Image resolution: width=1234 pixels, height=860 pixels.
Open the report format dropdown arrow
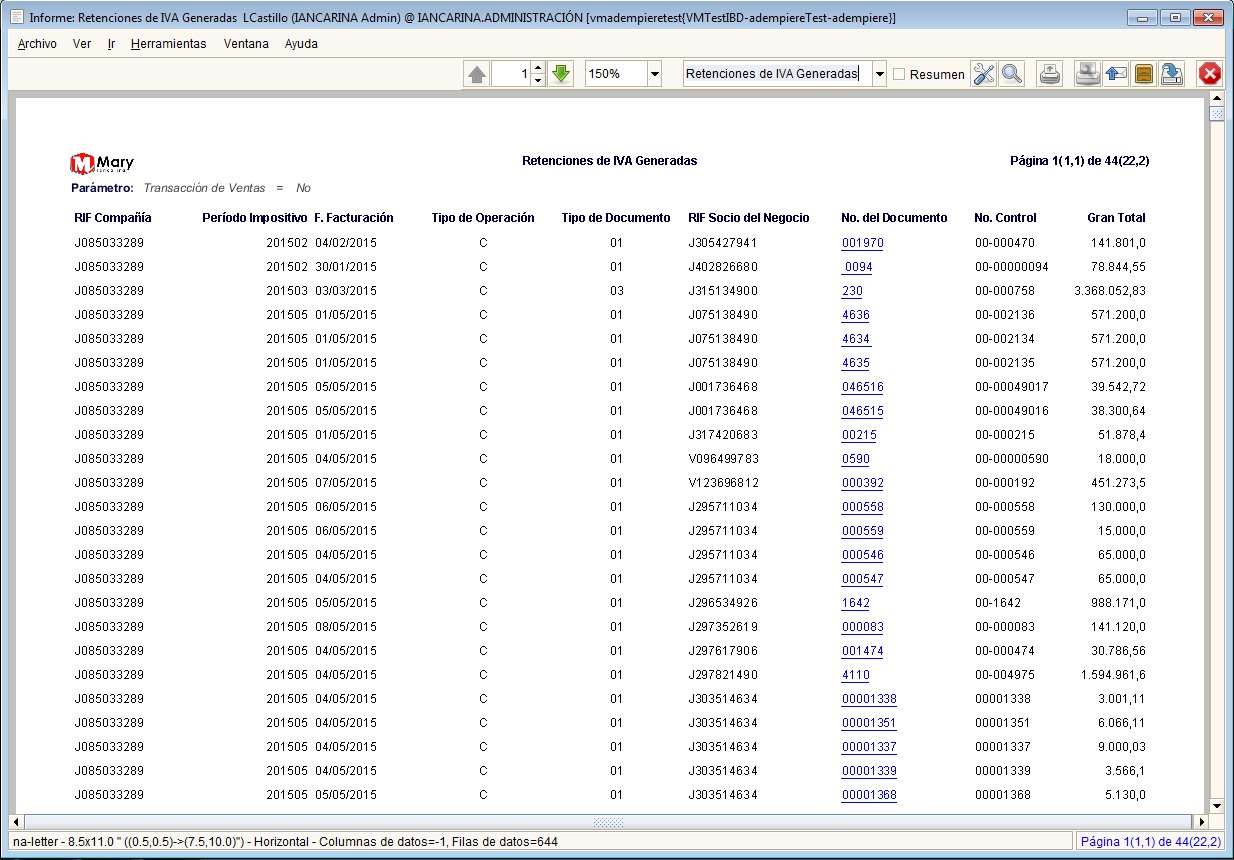click(879, 74)
